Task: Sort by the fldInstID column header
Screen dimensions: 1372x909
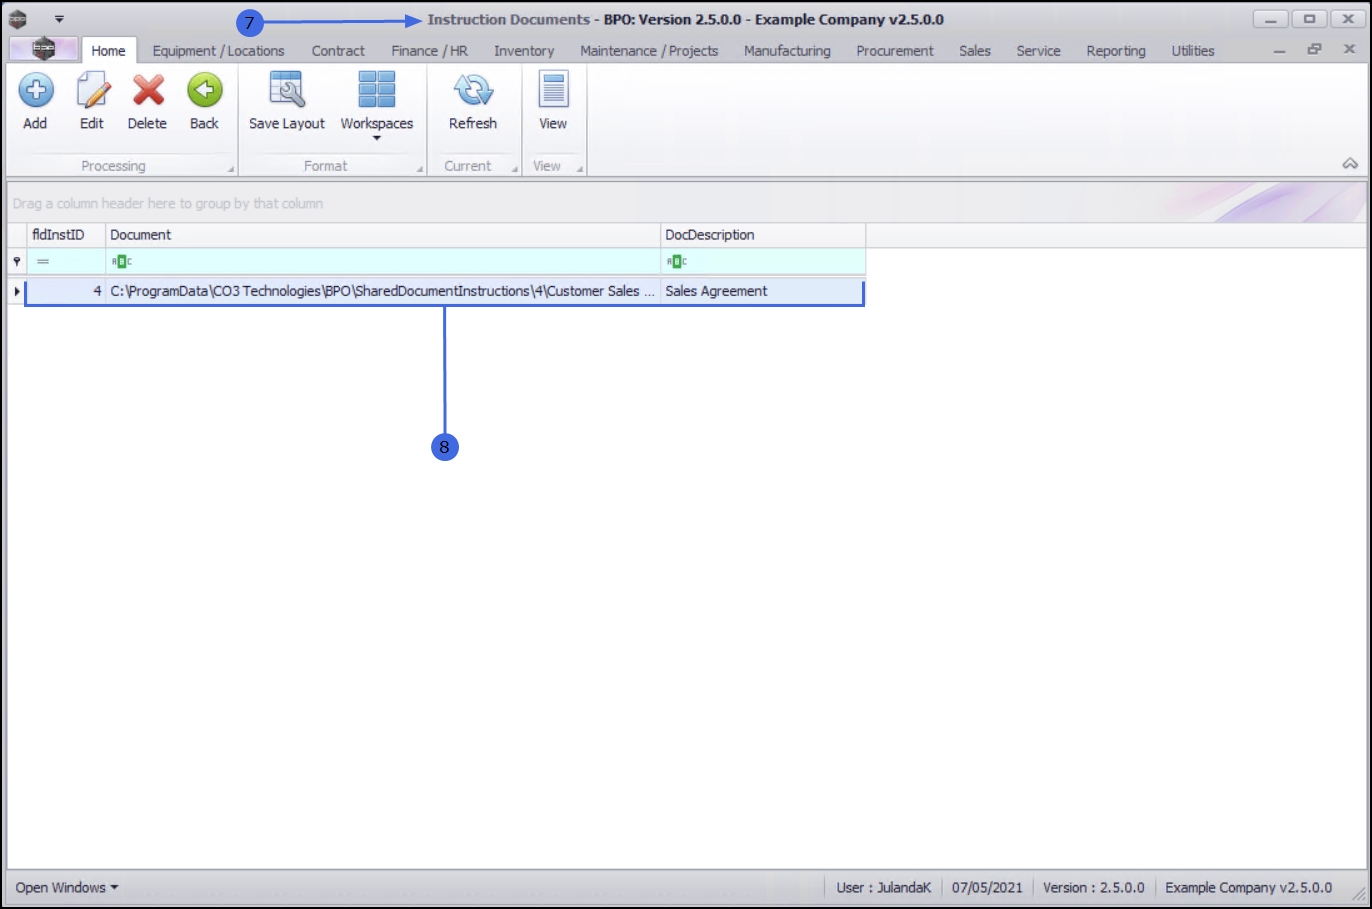Action: (x=66, y=235)
